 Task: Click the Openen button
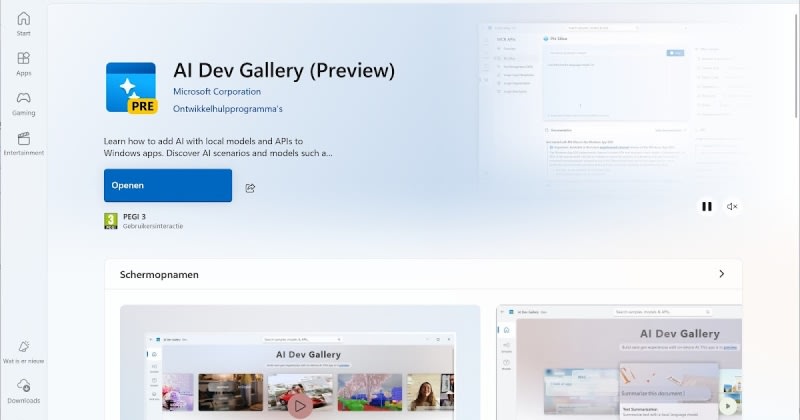click(x=168, y=186)
